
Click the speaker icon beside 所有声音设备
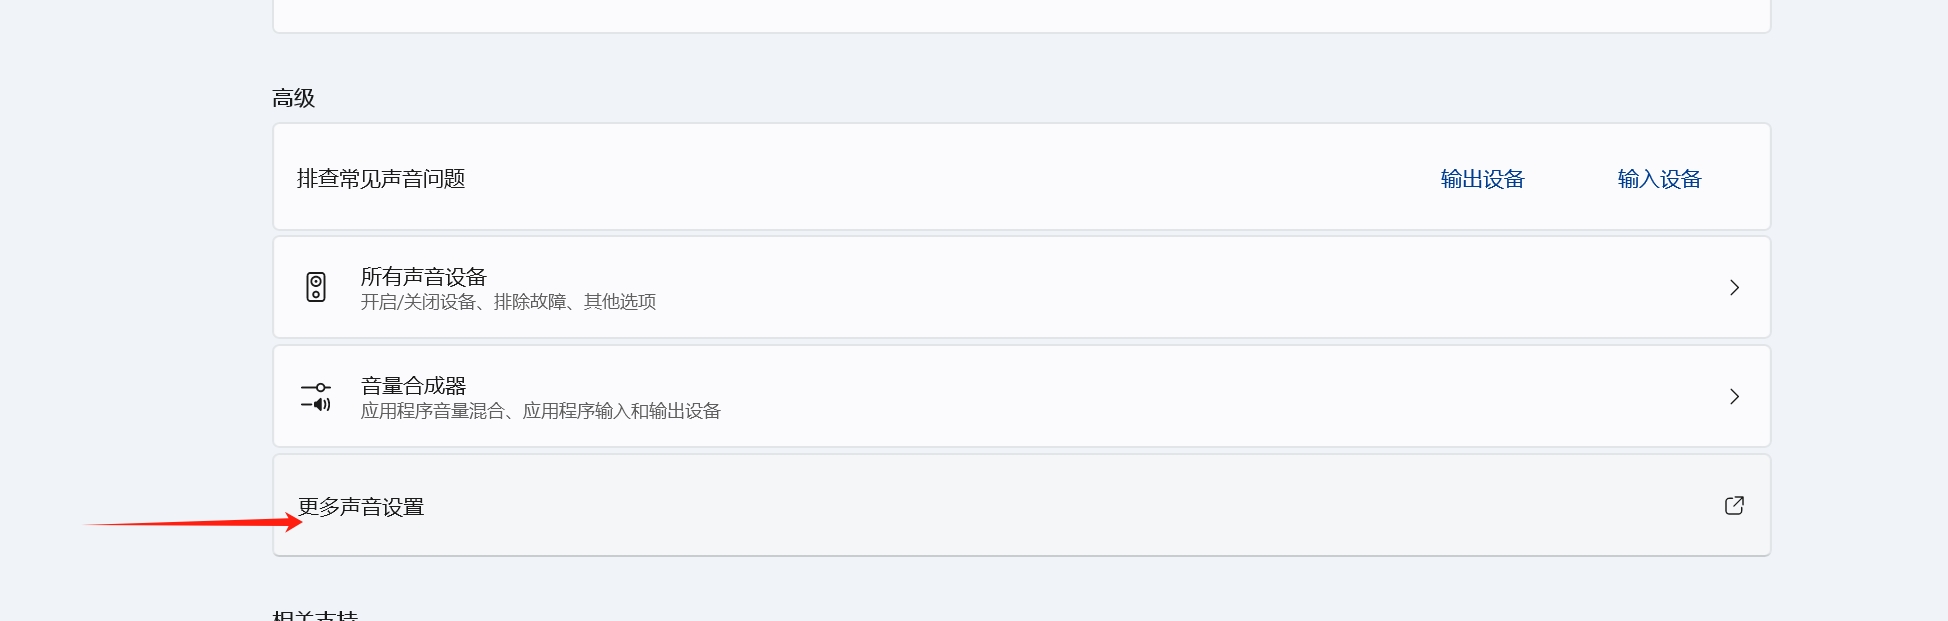(x=316, y=288)
